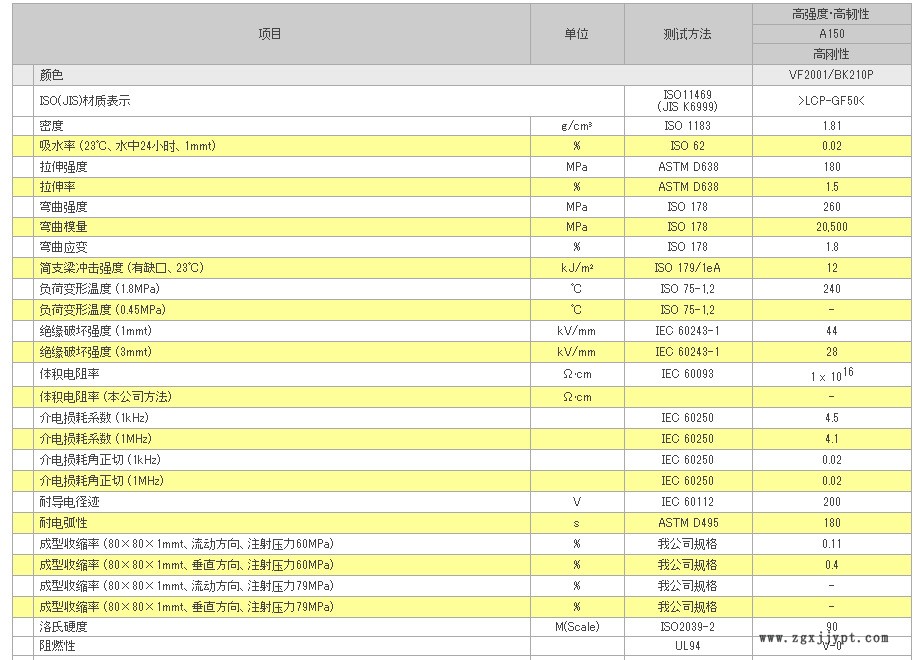Viewport: 916px width, 660px height.
Task: Click the >LCP-GF50< material designation
Action: pos(831,101)
